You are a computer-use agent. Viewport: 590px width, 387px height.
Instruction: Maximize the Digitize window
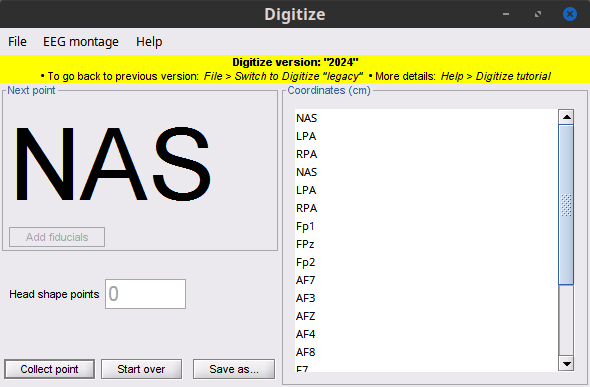point(538,14)
